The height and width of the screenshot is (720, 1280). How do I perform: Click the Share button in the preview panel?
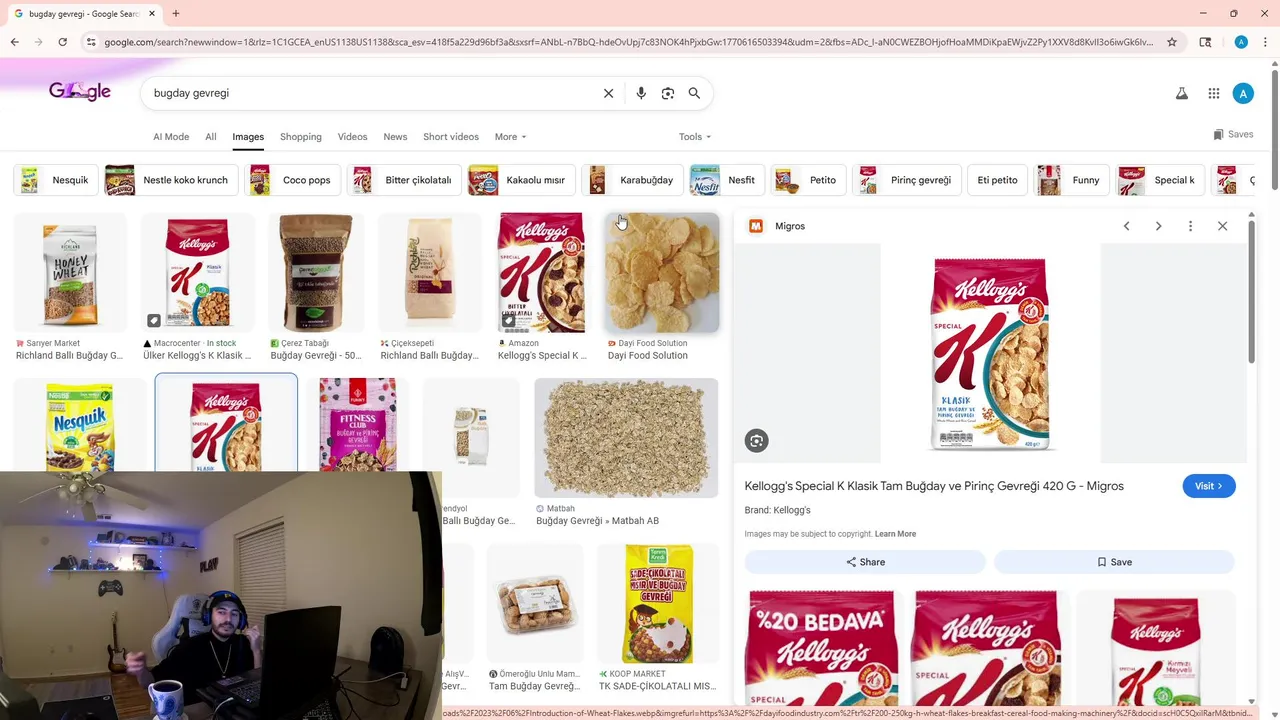pos(865,562)
